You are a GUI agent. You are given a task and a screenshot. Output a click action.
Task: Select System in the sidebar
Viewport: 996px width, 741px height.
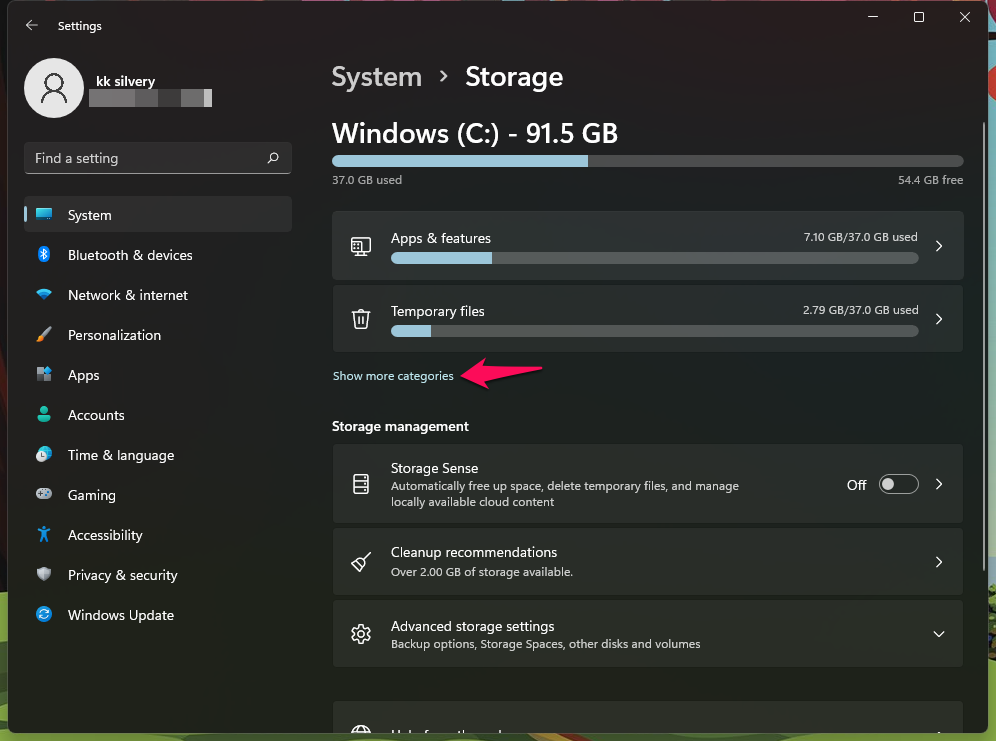pyautogui.click(x=158, y=215)
